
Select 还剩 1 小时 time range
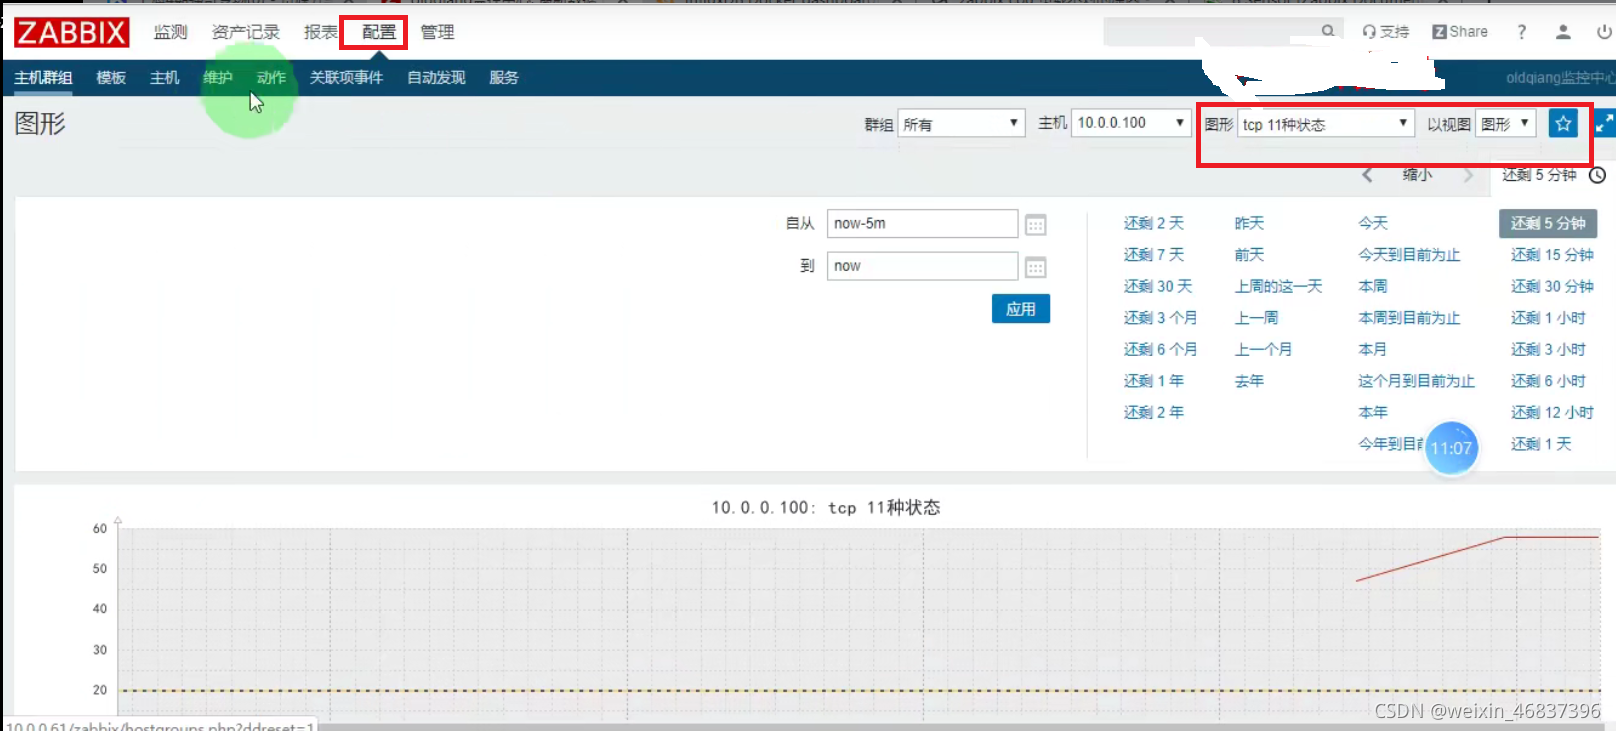(x=1548, y=318)
